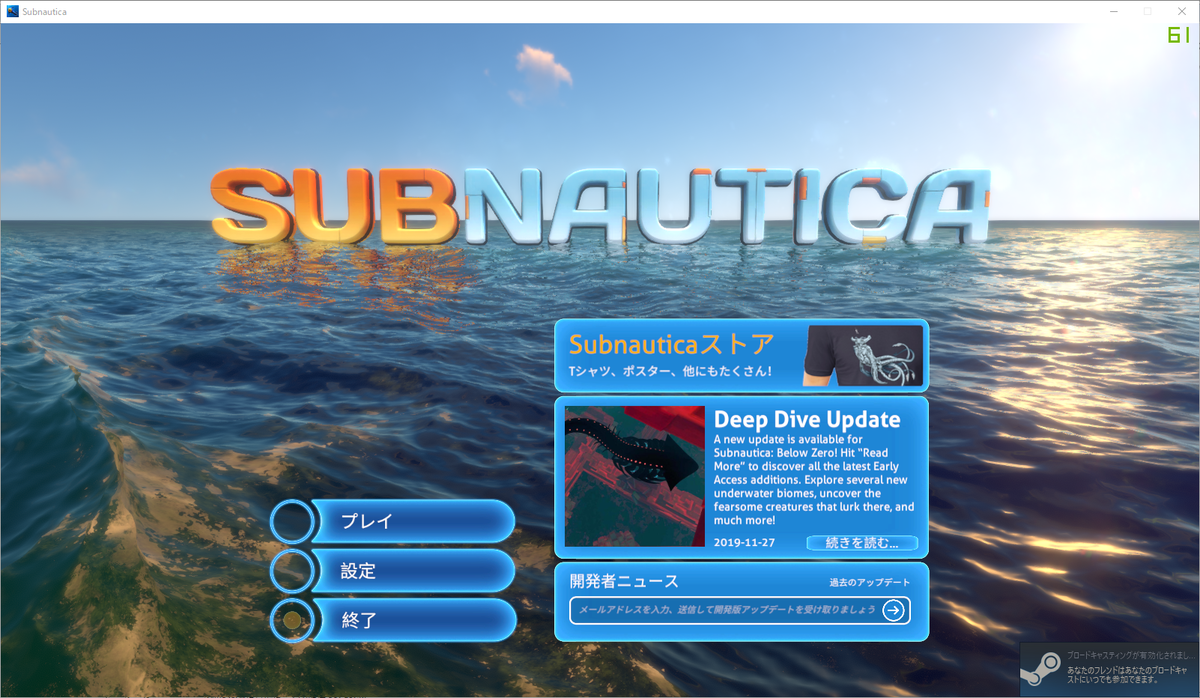The image size is (1200, 698).
Task: Click the Subnautica window title icon
Action: 12,11
